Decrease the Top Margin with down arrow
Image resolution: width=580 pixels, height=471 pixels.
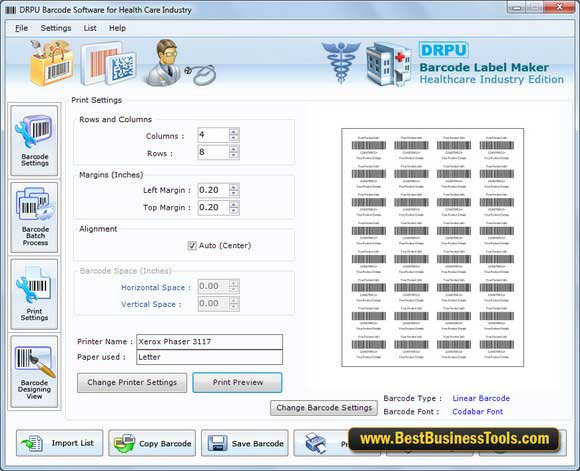pos(234,211)
